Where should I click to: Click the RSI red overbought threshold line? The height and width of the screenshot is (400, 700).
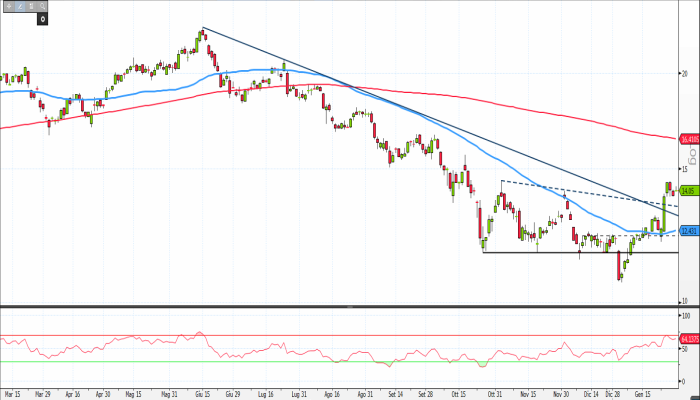pos(300,336)
